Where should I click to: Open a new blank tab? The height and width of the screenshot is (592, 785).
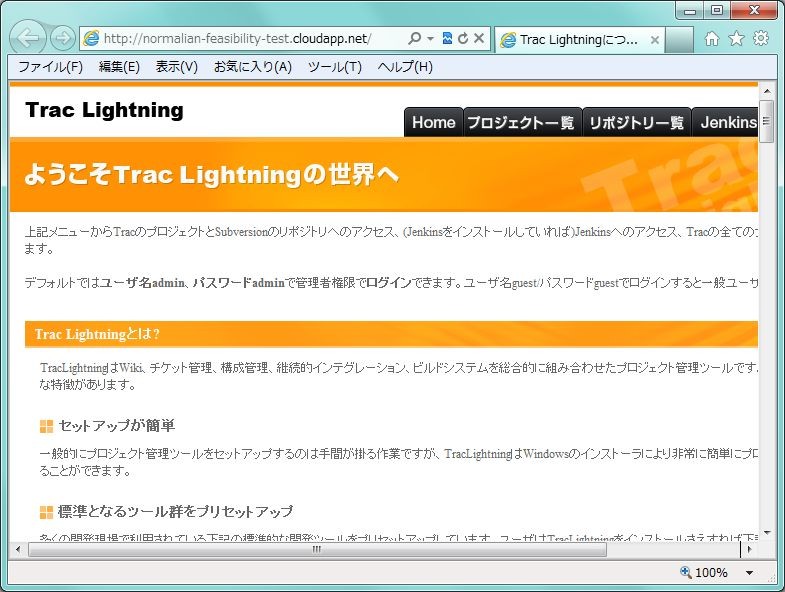[x=679, y=40]
